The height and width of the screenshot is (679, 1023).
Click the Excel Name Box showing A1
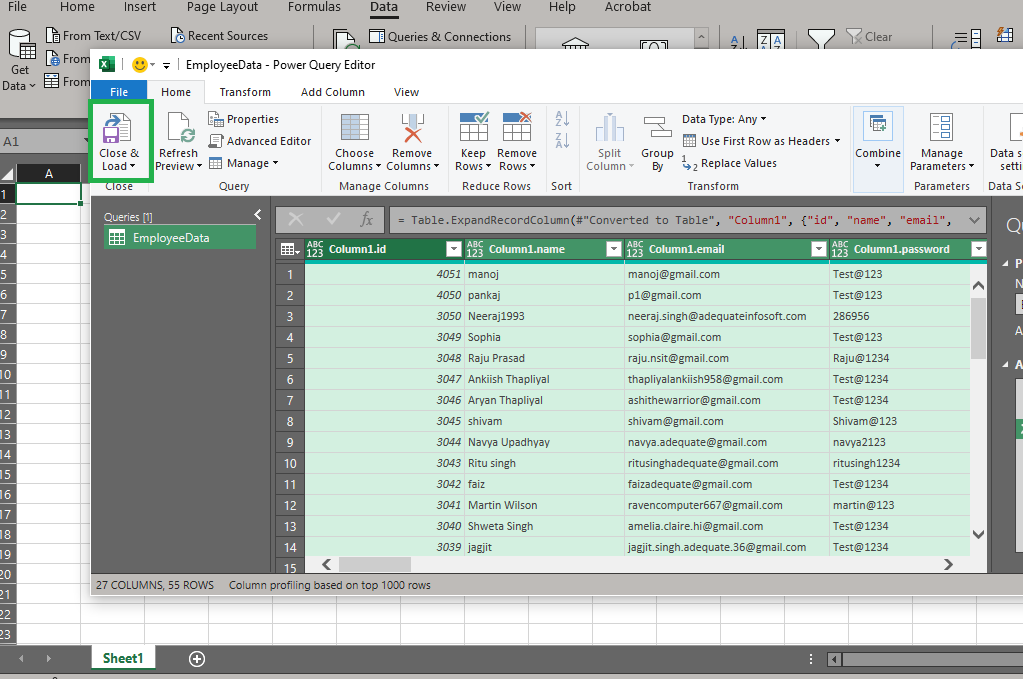coord(44,142)
